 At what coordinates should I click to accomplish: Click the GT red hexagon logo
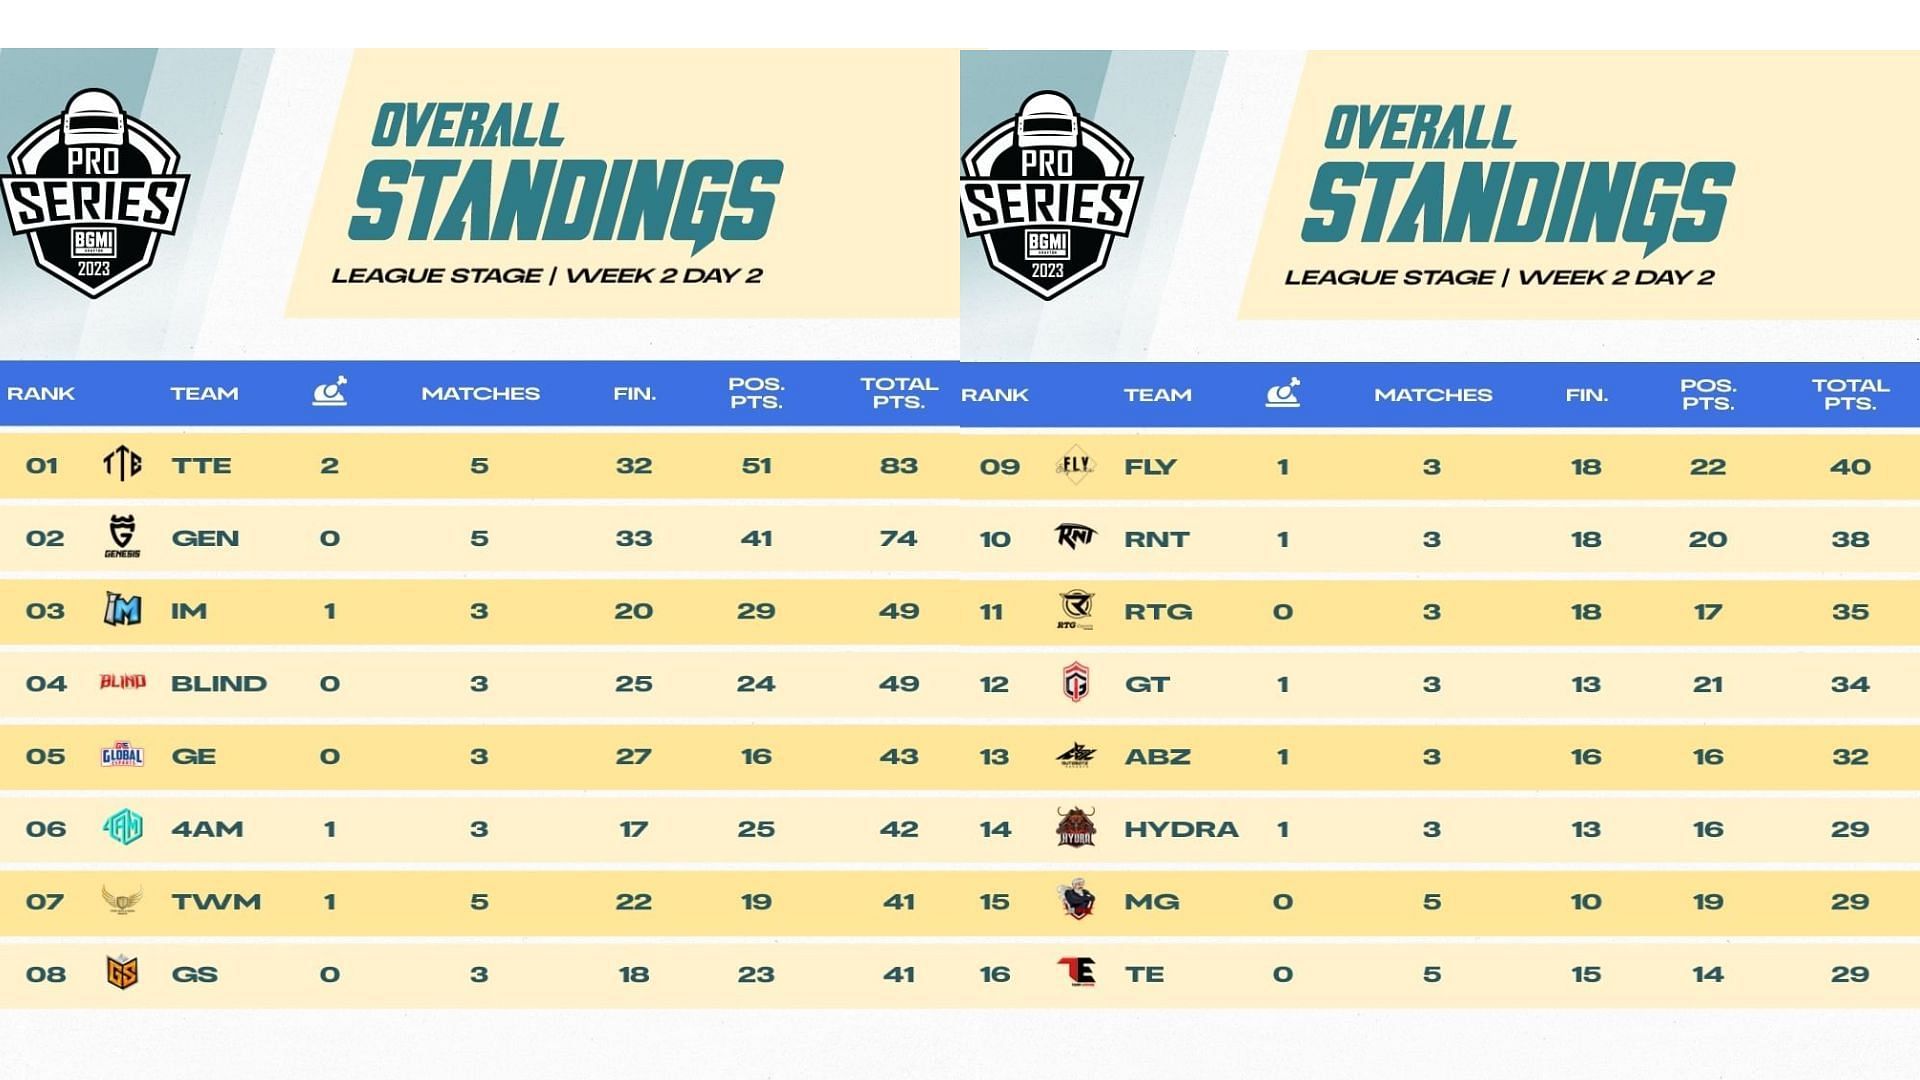click(1076, 683)
